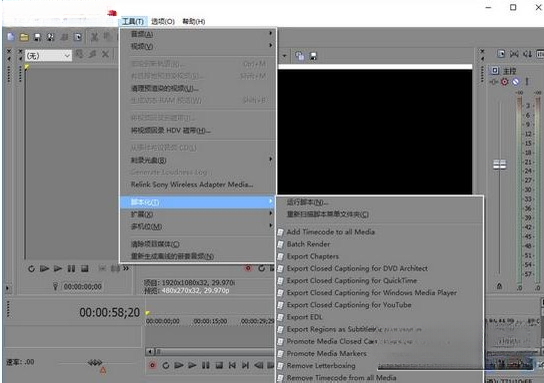
Task: Click the master volume fader handle
Action: pos(500,164)
